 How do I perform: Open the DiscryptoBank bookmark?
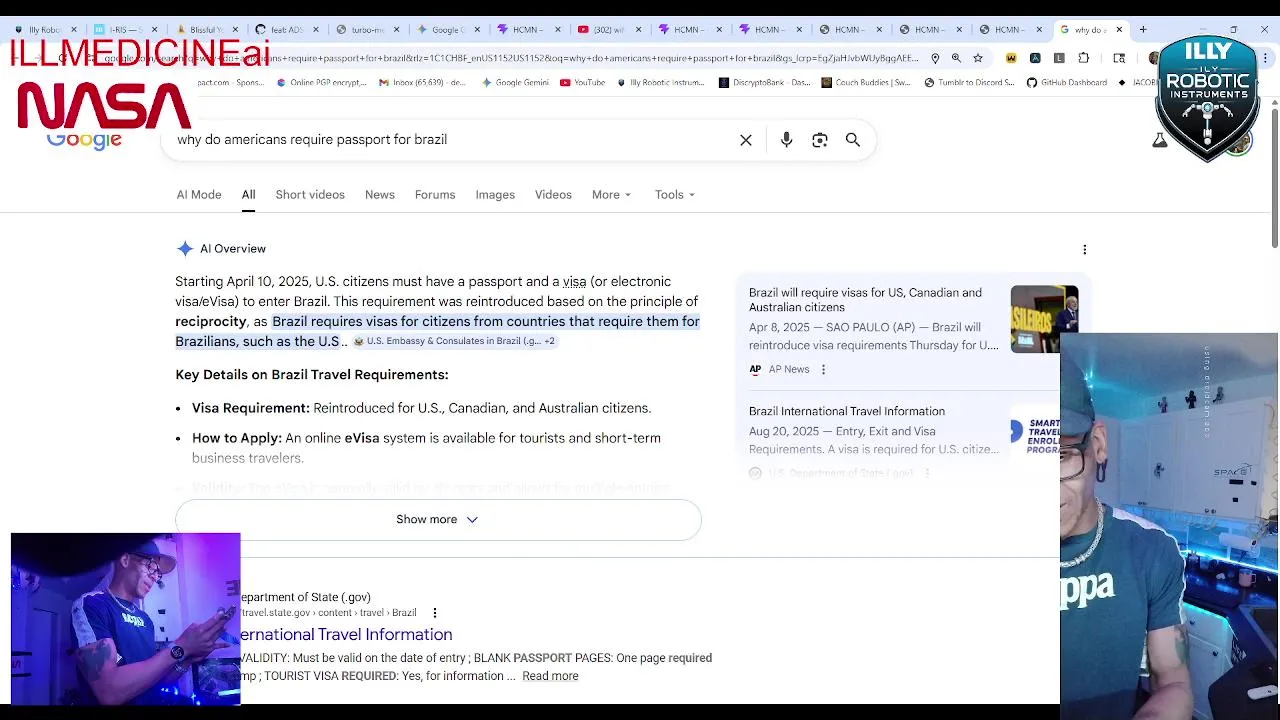764,82
